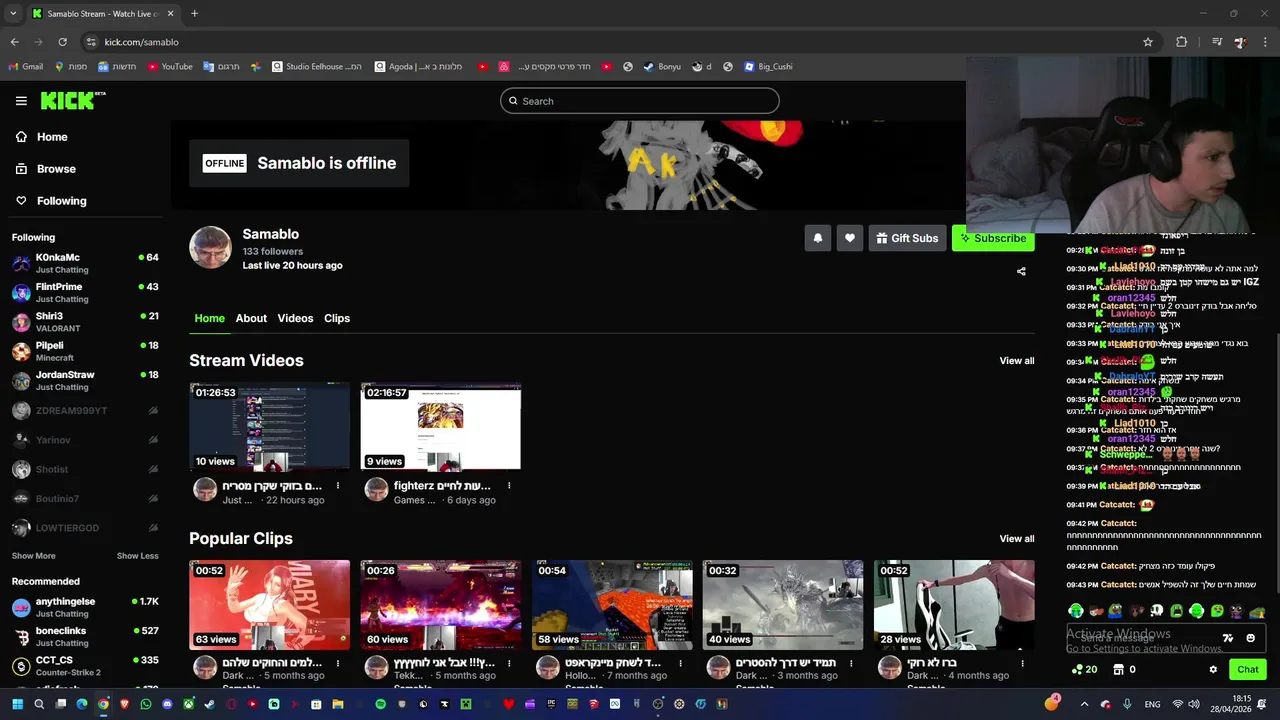Open Chrome extensions puzzle icon
The height and width of the screenshot is (720, 1280).
1182,42
